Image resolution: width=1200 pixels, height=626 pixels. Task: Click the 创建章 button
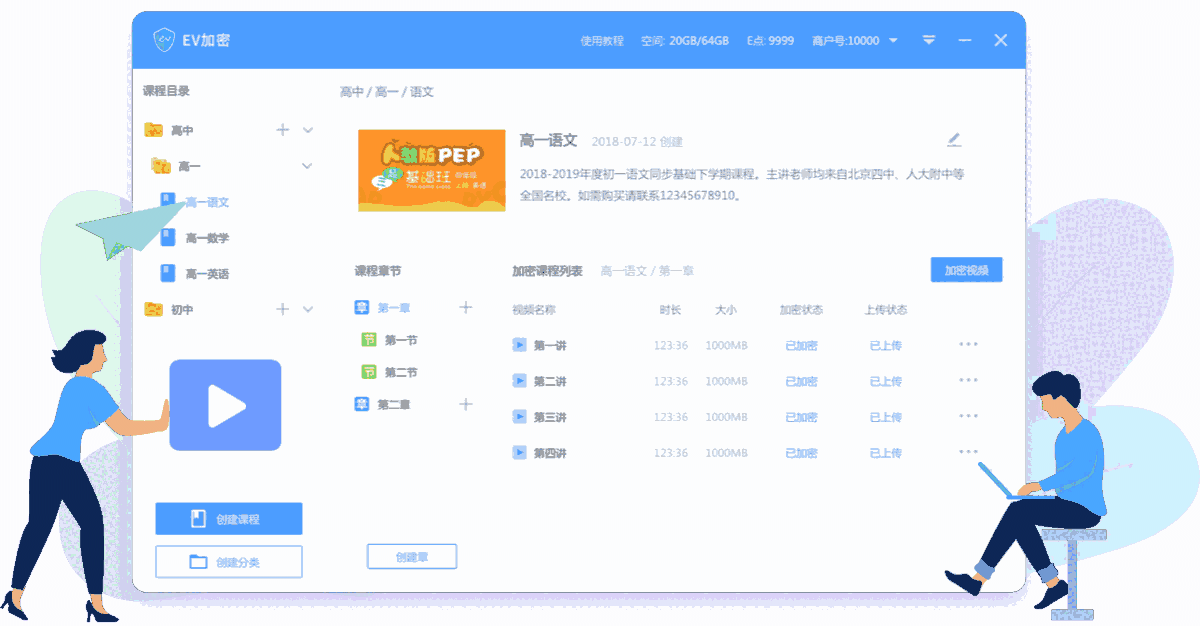[x=412, y=556]
